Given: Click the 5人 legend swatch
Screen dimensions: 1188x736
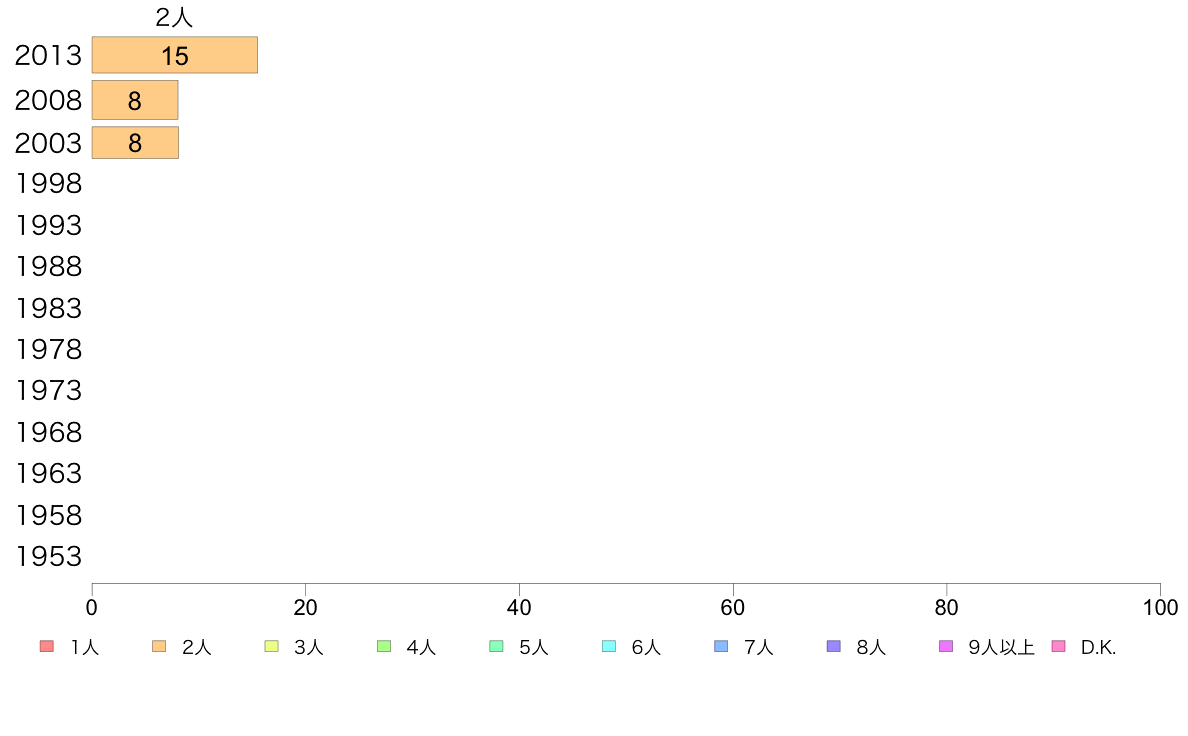Looking at the screenshot, I should pos(496,647).
